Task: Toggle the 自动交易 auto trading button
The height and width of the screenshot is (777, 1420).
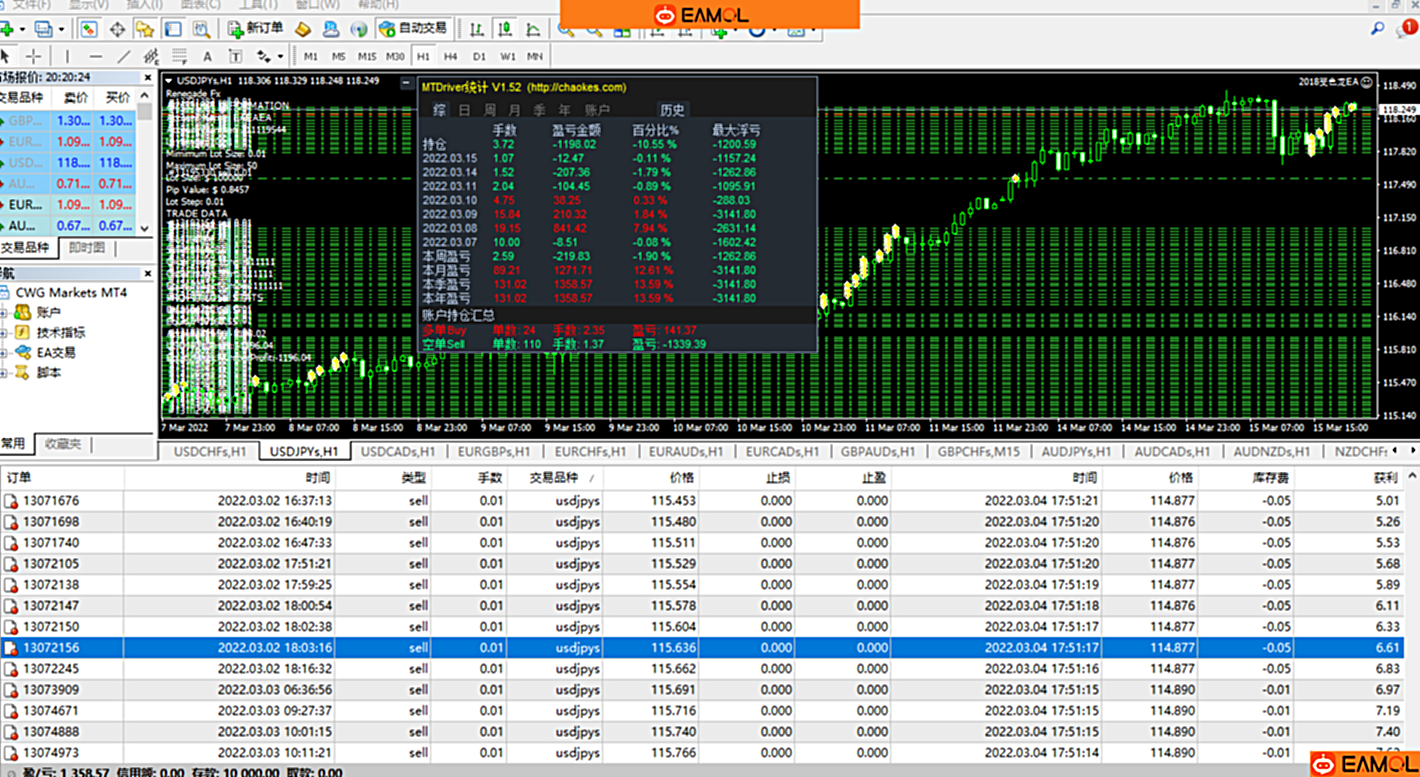Action: (x=413, y=28)
